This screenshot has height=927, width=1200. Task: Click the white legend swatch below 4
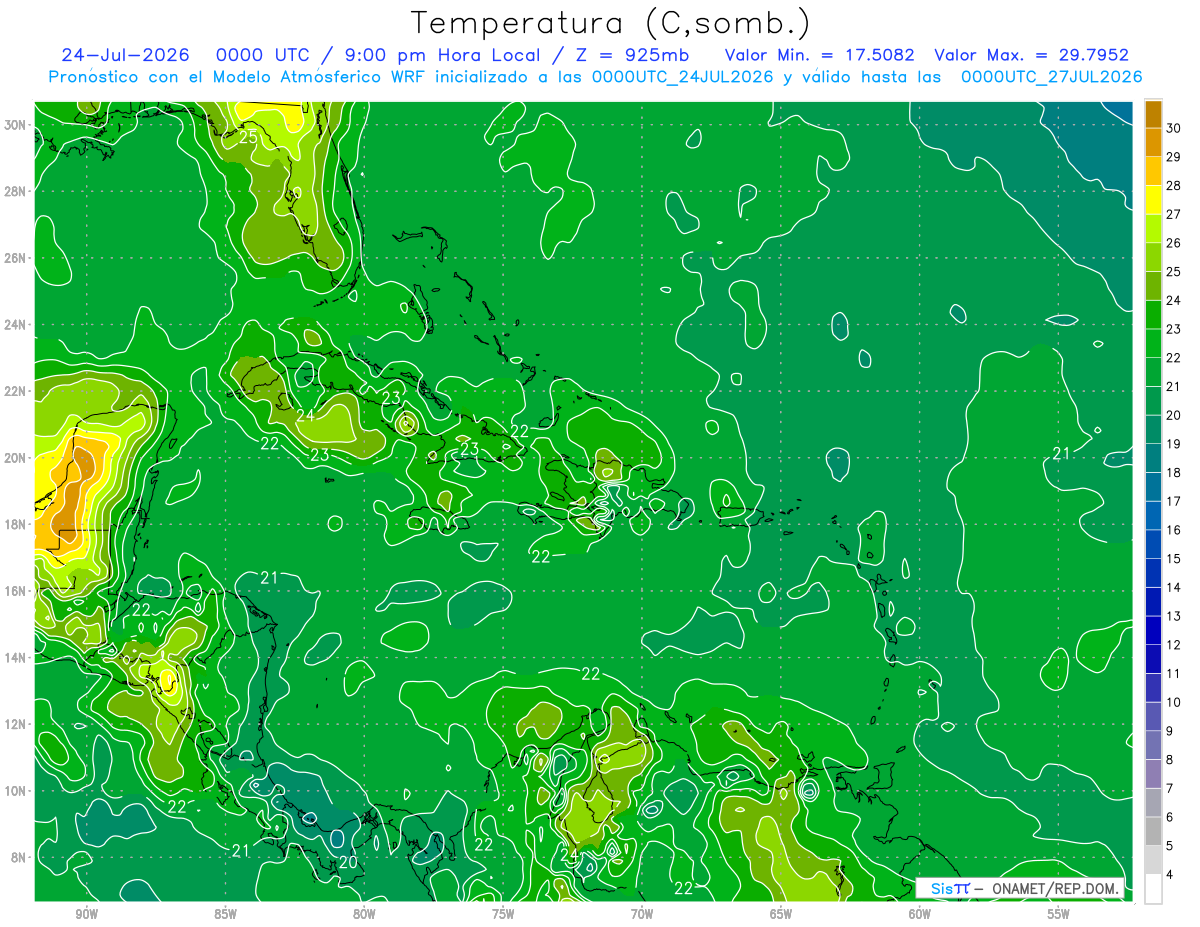[1153, 889]
